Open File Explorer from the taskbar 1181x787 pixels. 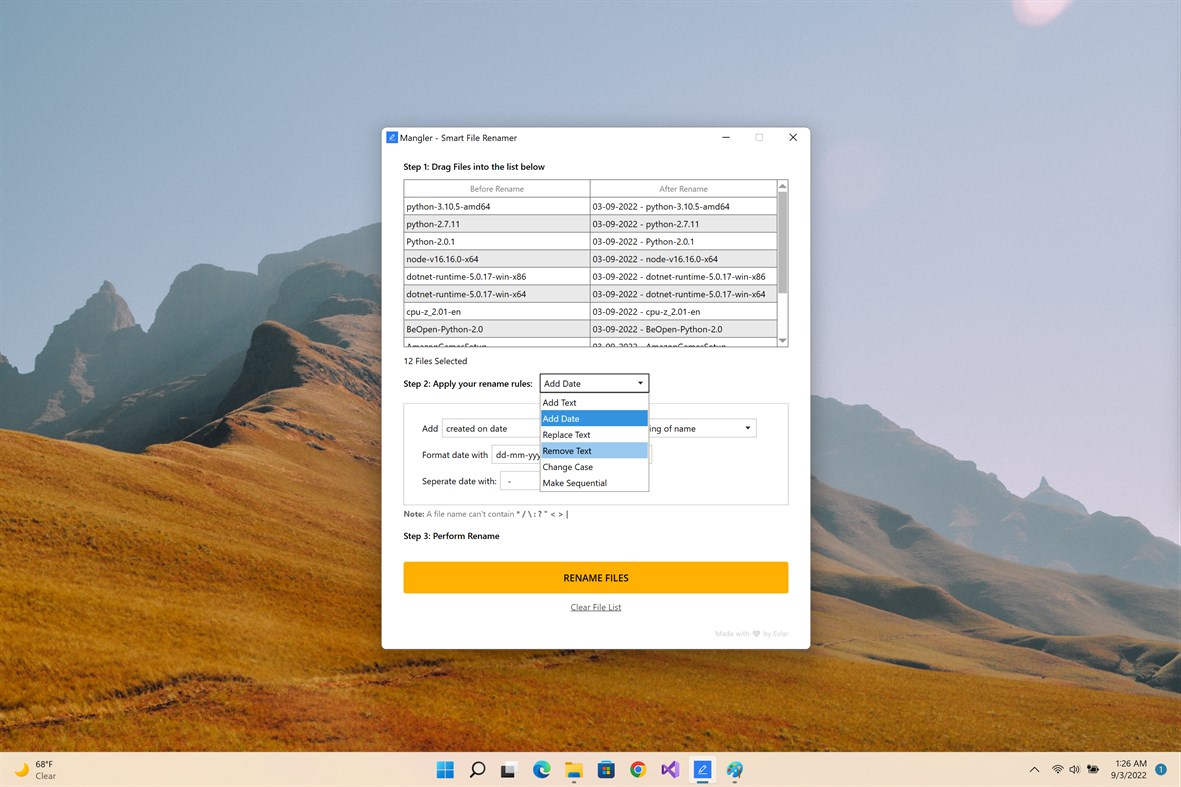[573, 770]
